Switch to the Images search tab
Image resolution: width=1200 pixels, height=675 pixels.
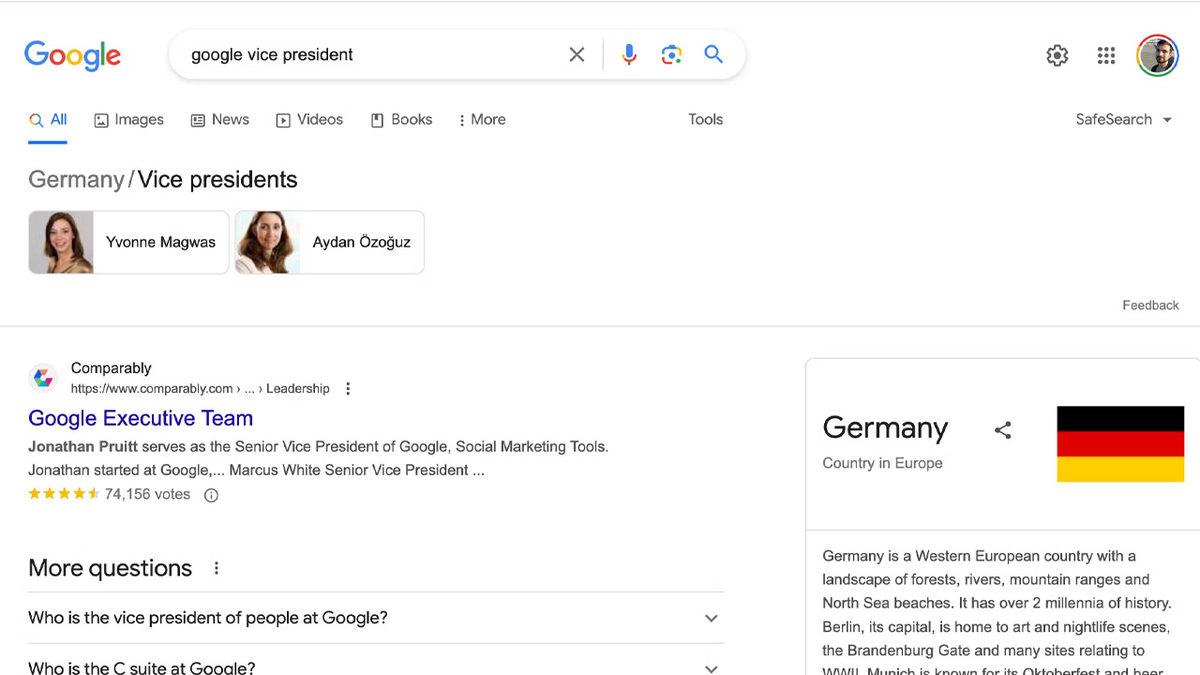pos(129,119)
